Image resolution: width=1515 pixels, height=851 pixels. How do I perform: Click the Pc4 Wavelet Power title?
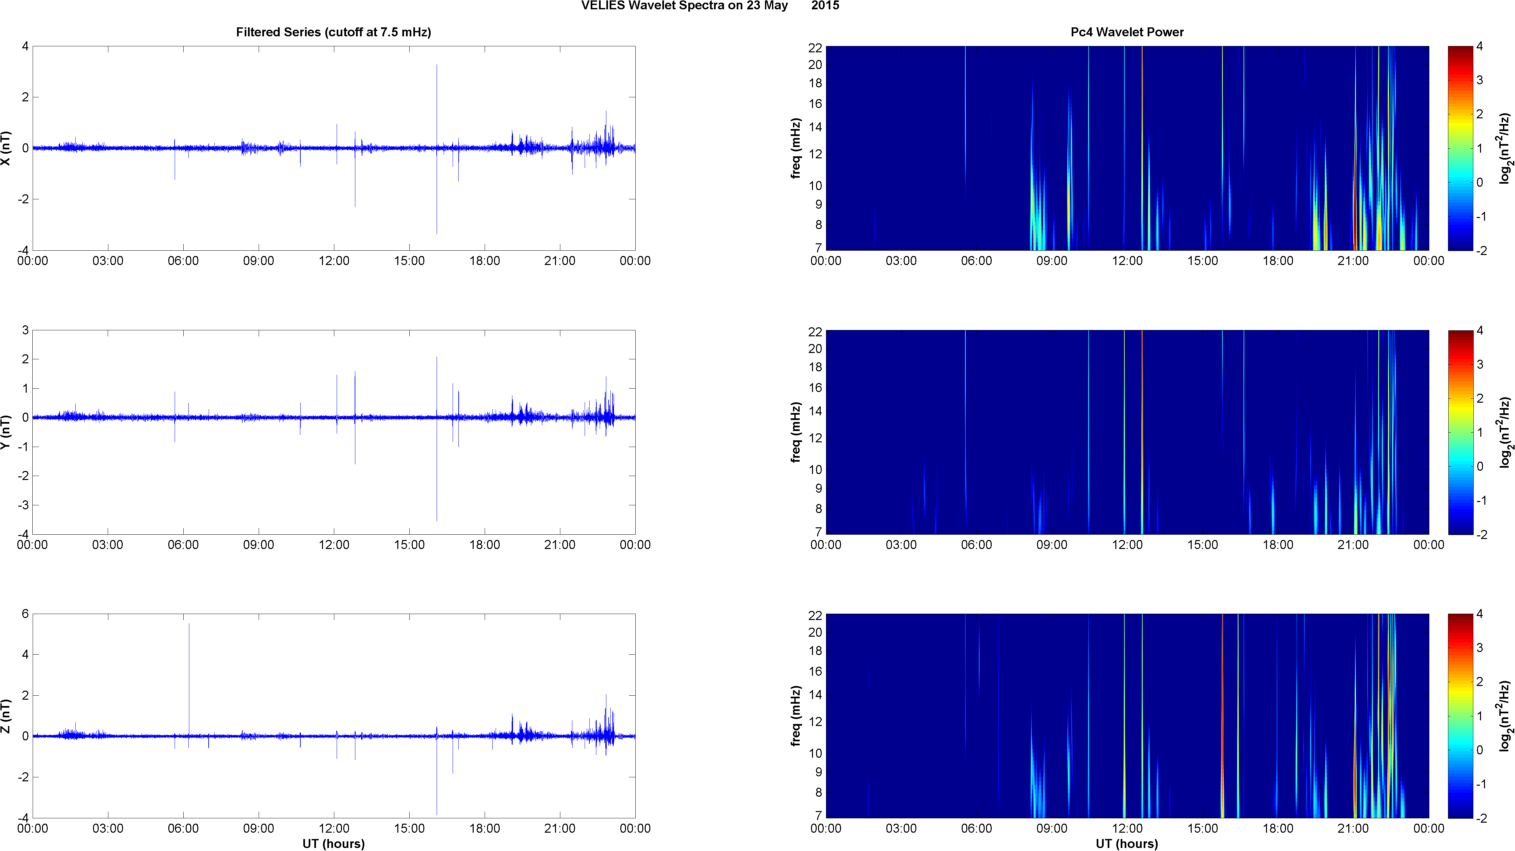1127,32
